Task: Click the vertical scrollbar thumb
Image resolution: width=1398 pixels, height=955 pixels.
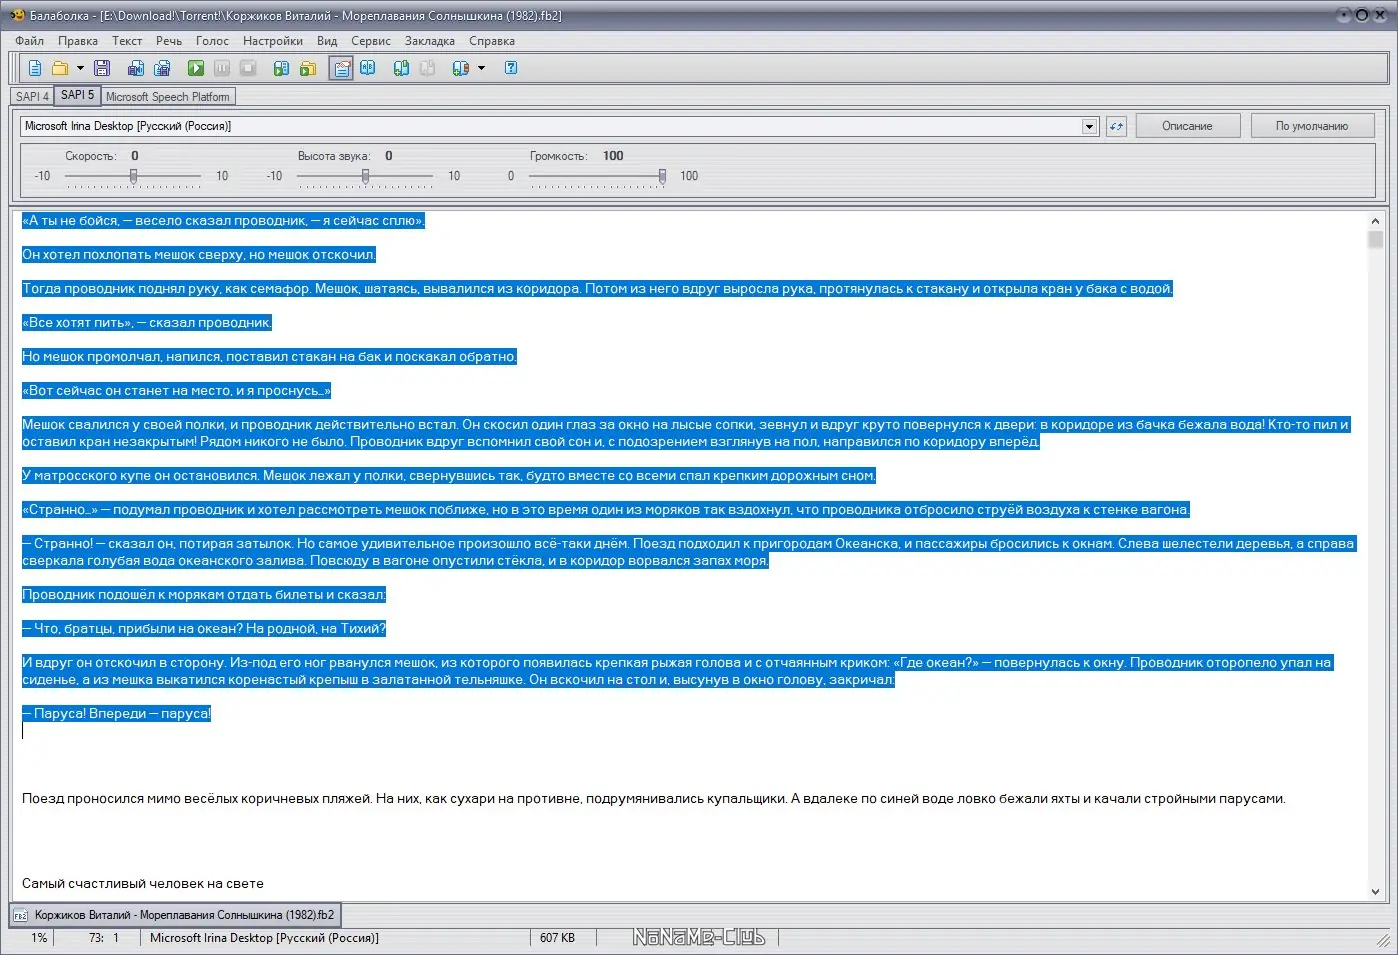Action: tap(1376, 239)
